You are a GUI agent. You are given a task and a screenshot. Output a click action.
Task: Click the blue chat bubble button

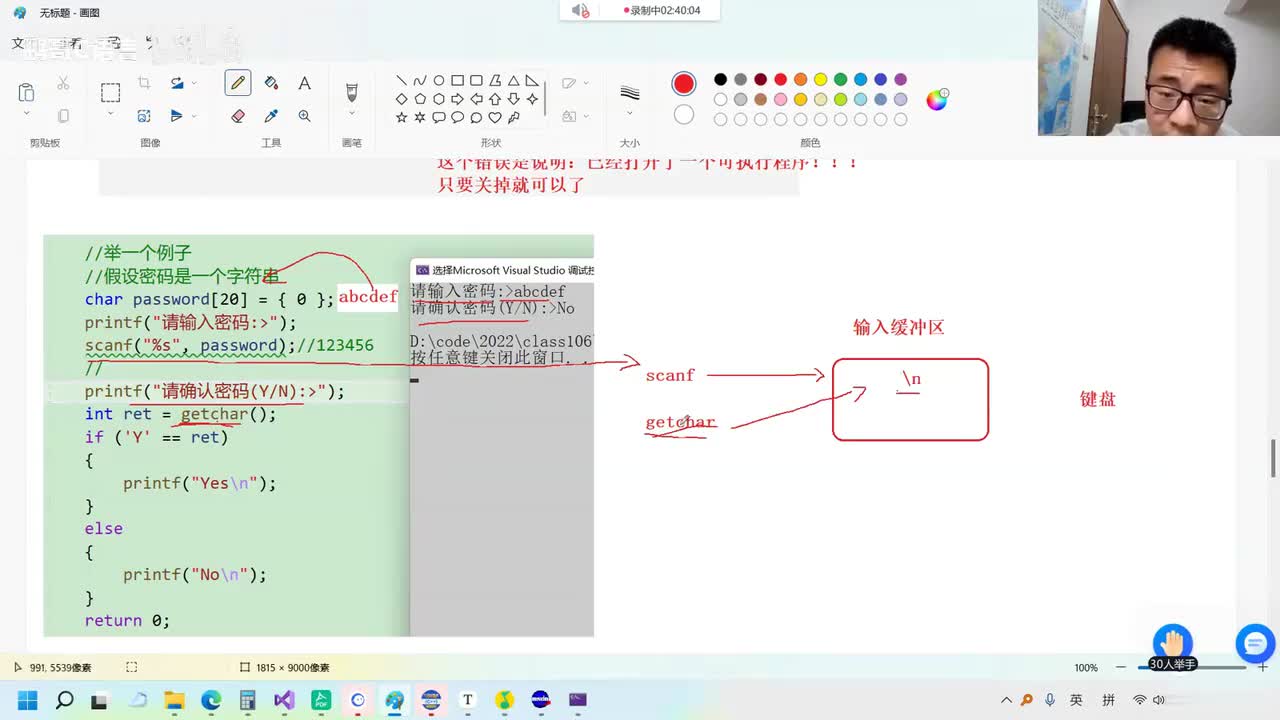[1255, 644]
